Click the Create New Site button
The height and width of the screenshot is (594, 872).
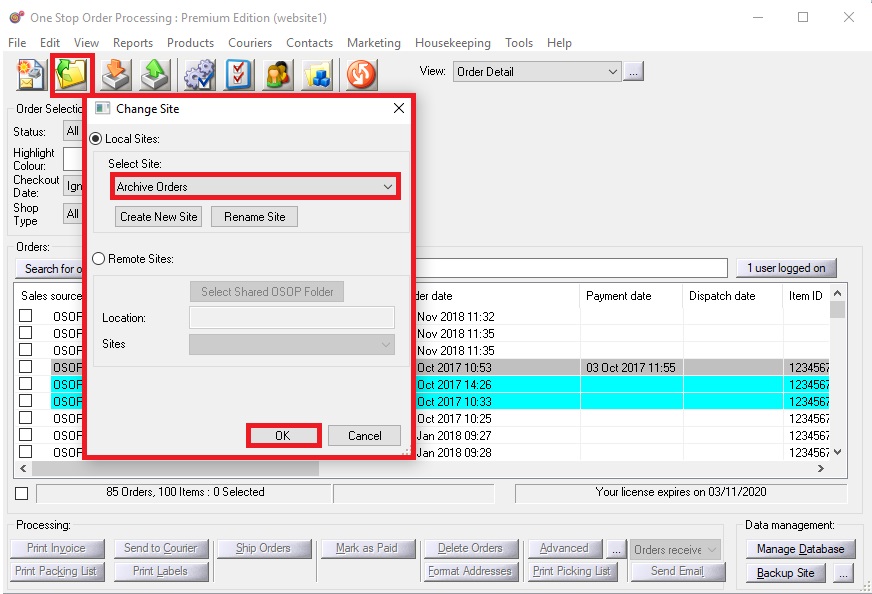158,217
